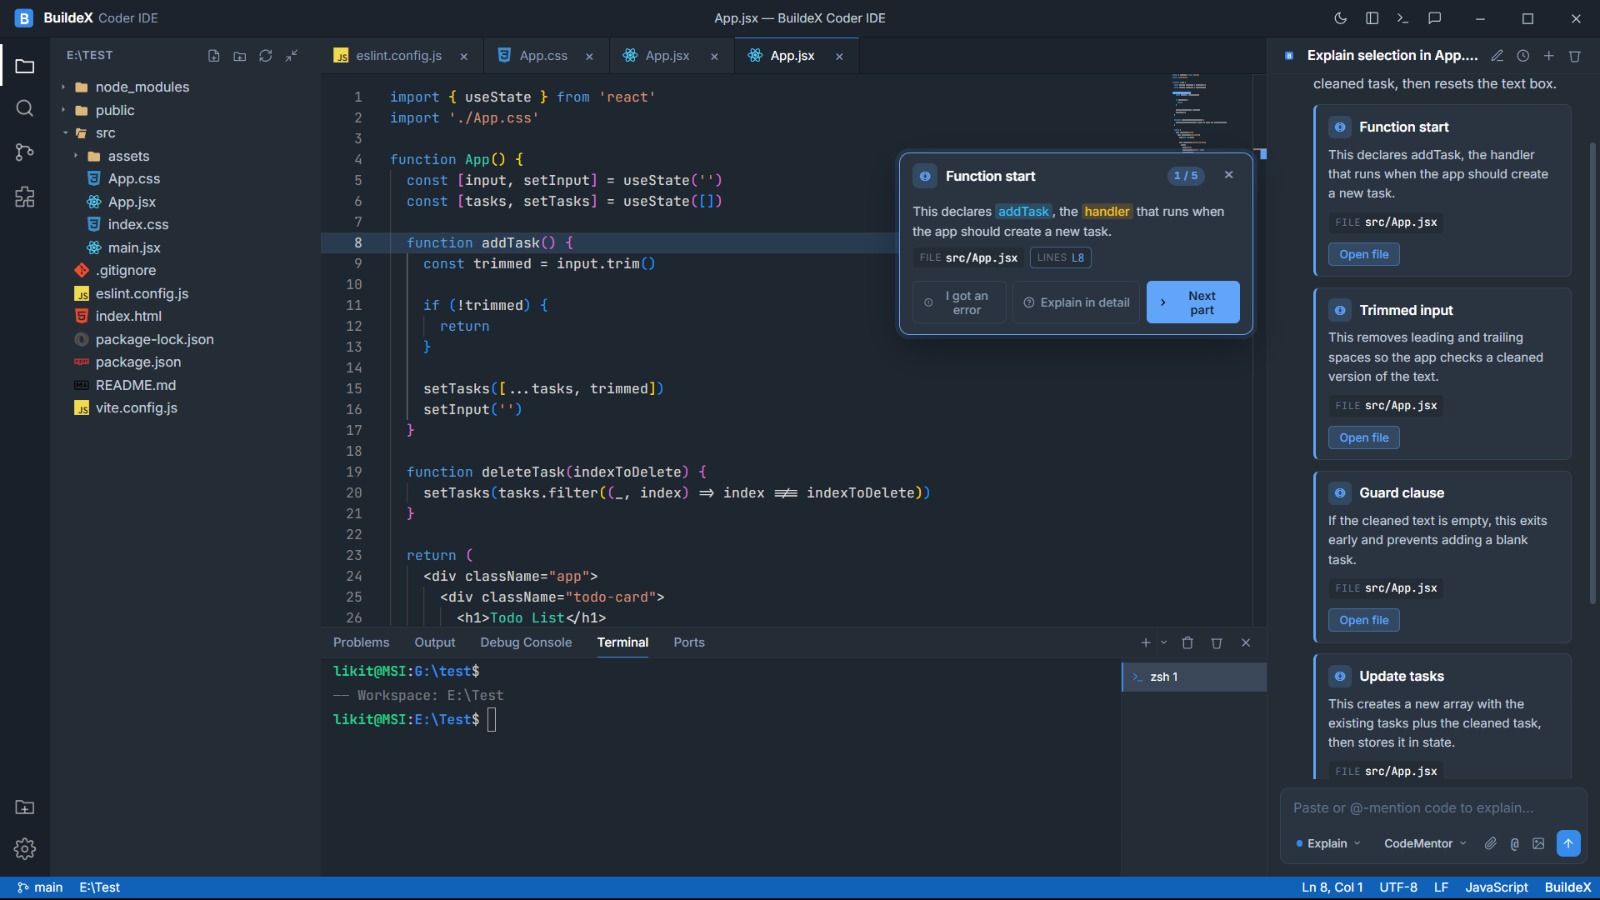Open README.md from the file tree
This screenshot has height=900, width=1600.
click(136, 385)
